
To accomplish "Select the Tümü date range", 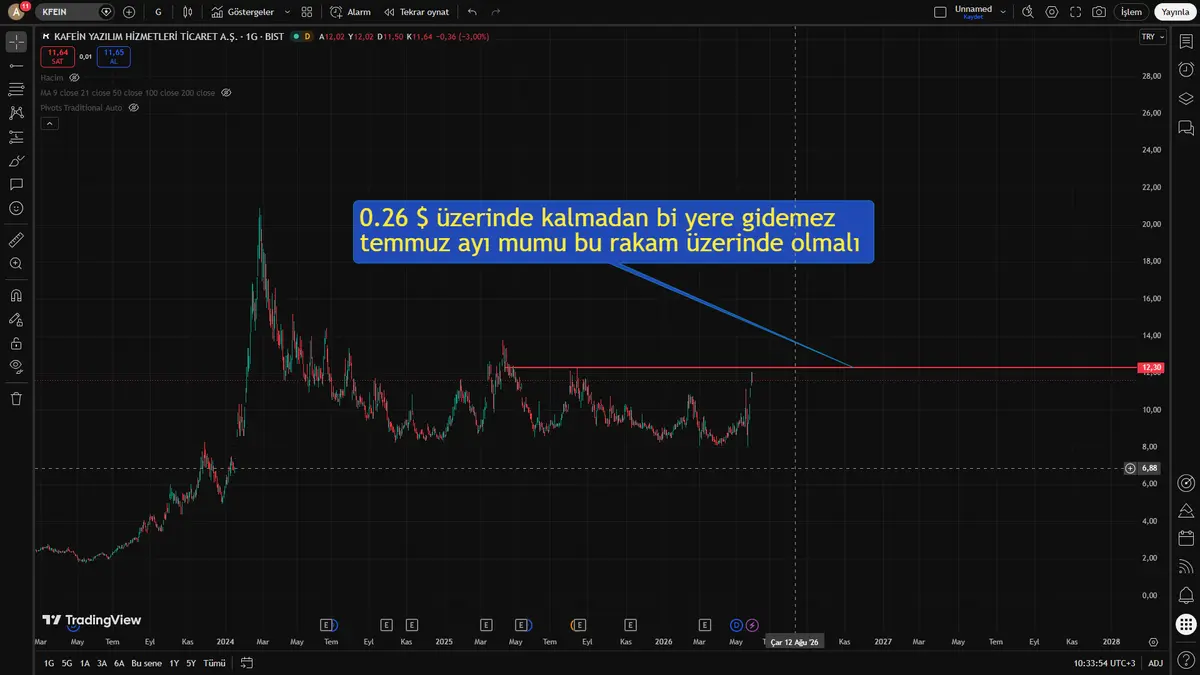I will click(215, 663).
